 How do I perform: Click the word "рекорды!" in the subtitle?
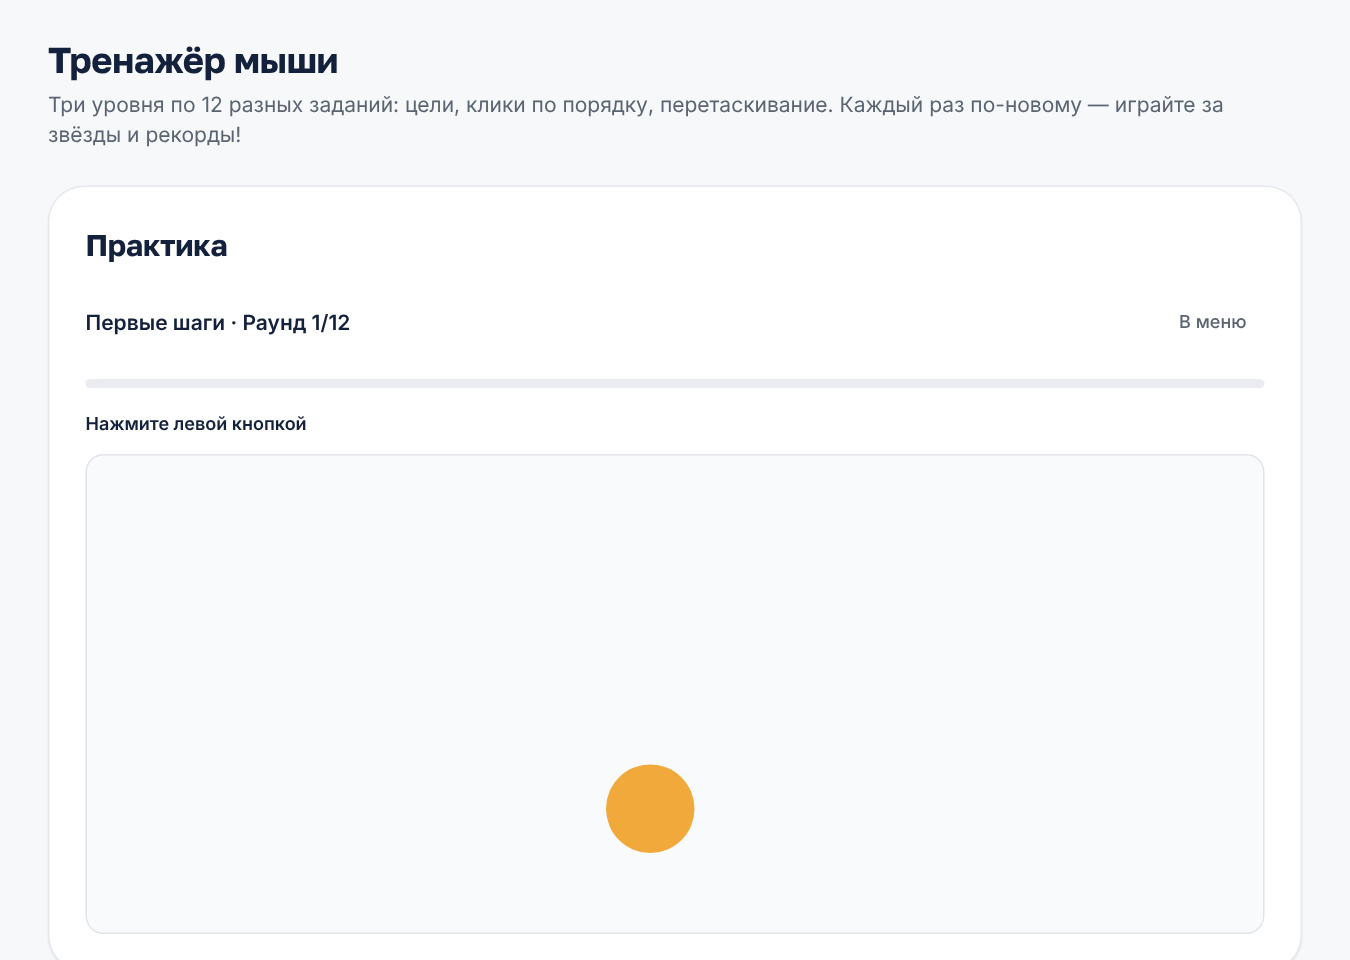coord(194,135)
